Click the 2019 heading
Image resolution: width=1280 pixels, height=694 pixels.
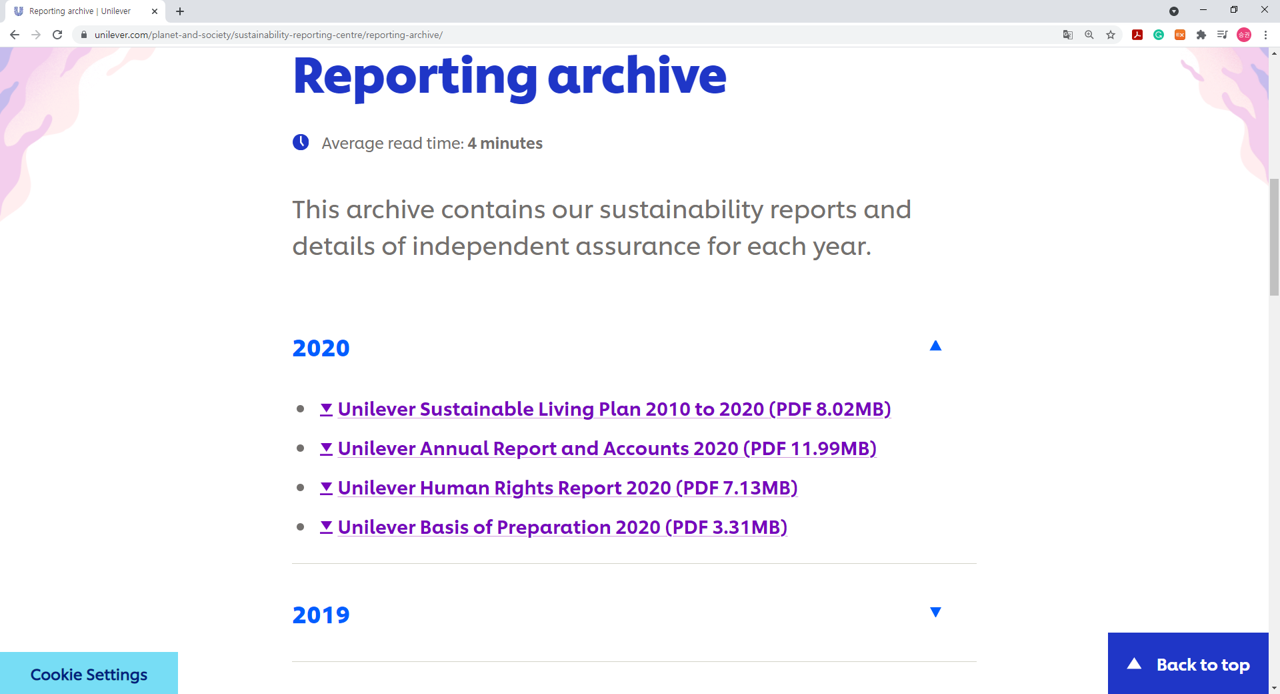click(321, 614)
